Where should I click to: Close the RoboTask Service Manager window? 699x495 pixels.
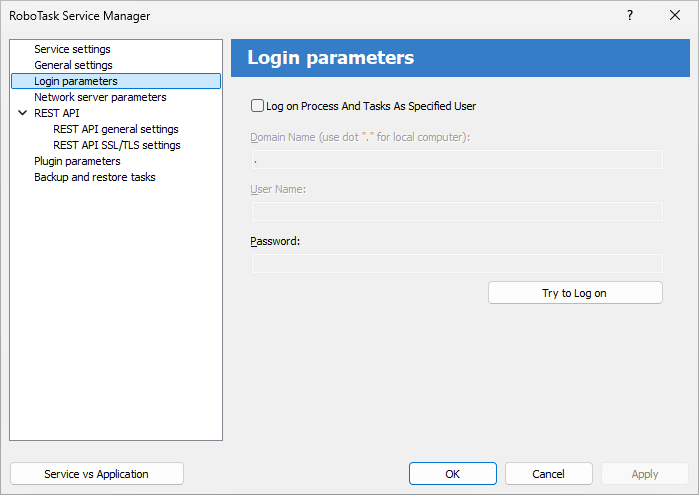pos(675,16)
